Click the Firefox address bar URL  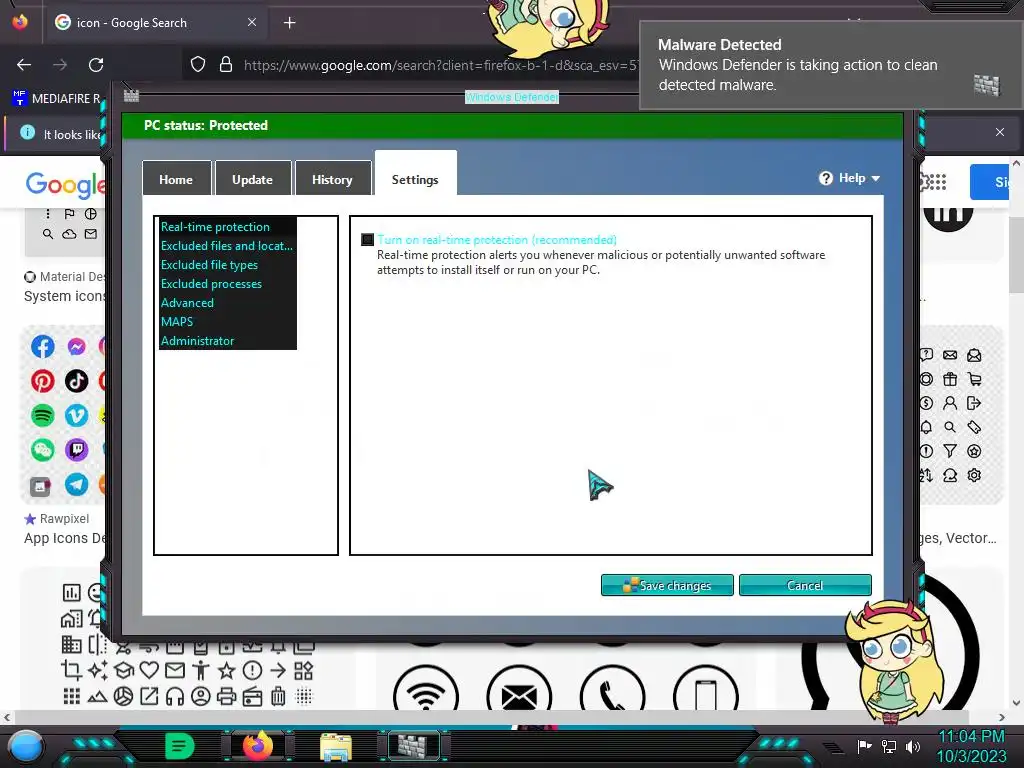[440, 65]
